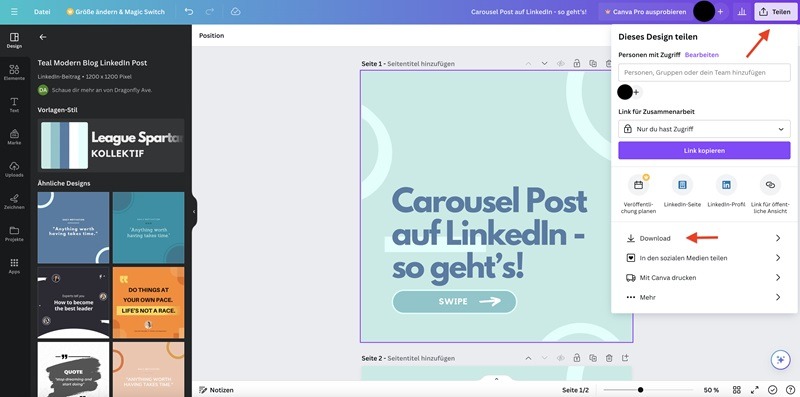Open Design tab in sidebar
800x397 pixels.
coord(14,40)
